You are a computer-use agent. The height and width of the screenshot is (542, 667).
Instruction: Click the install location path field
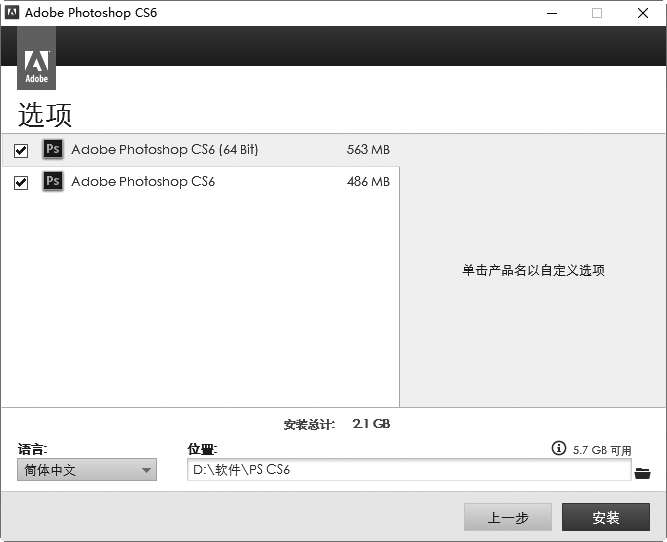408,470
